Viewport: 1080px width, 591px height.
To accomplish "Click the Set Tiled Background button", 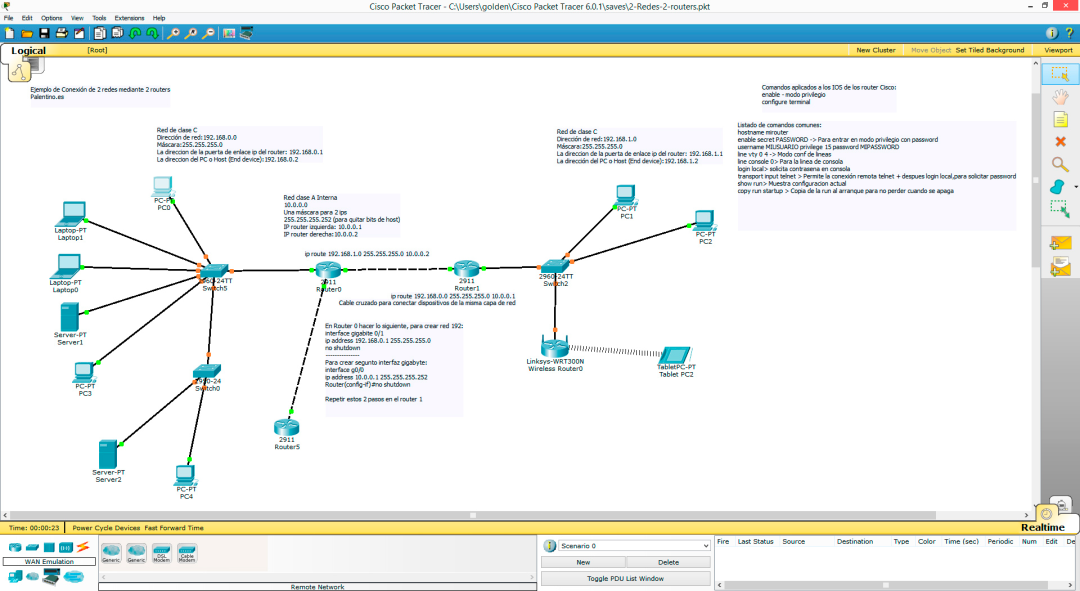I will click(x=990, y=49).
